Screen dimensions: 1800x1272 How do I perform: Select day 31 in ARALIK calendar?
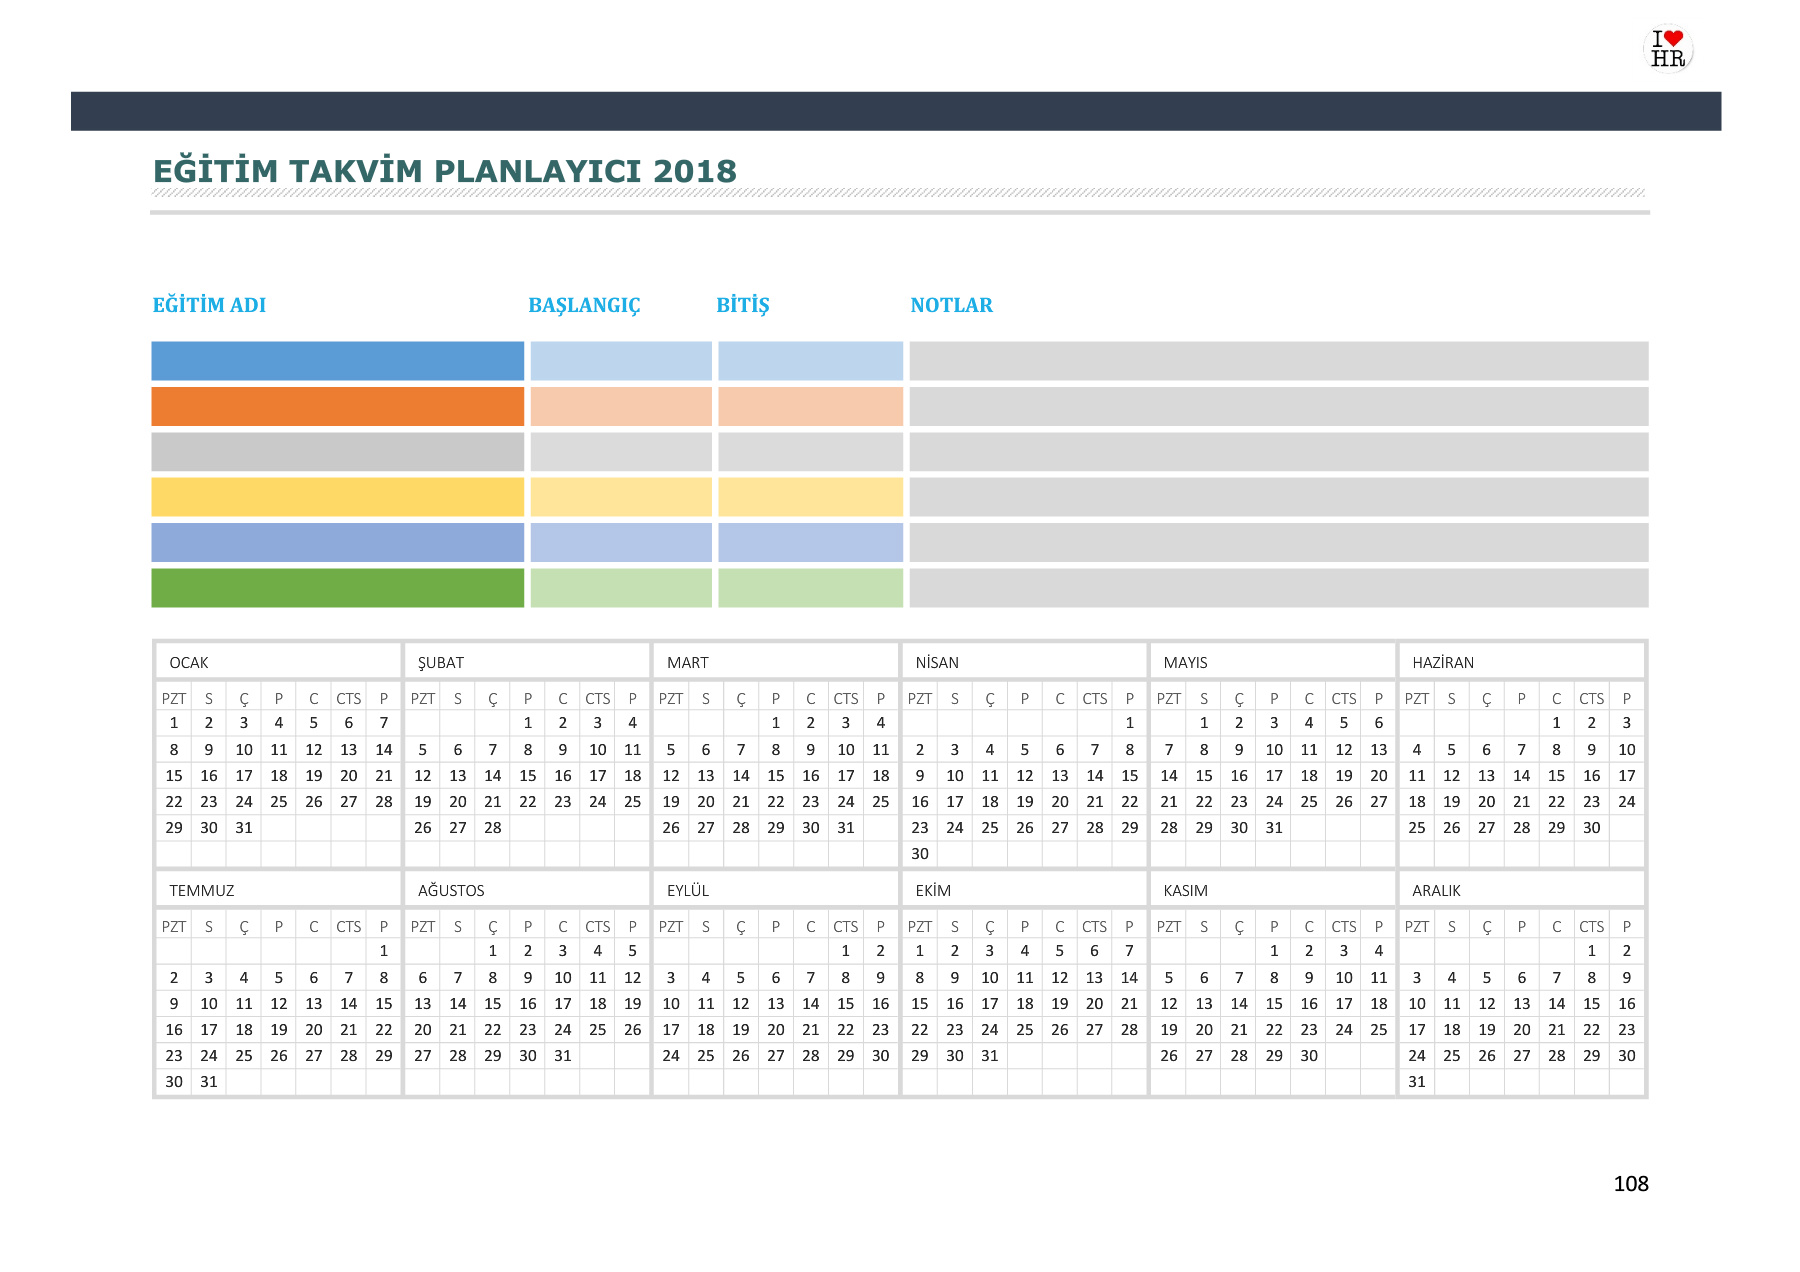click(x=1417, y=1081)
